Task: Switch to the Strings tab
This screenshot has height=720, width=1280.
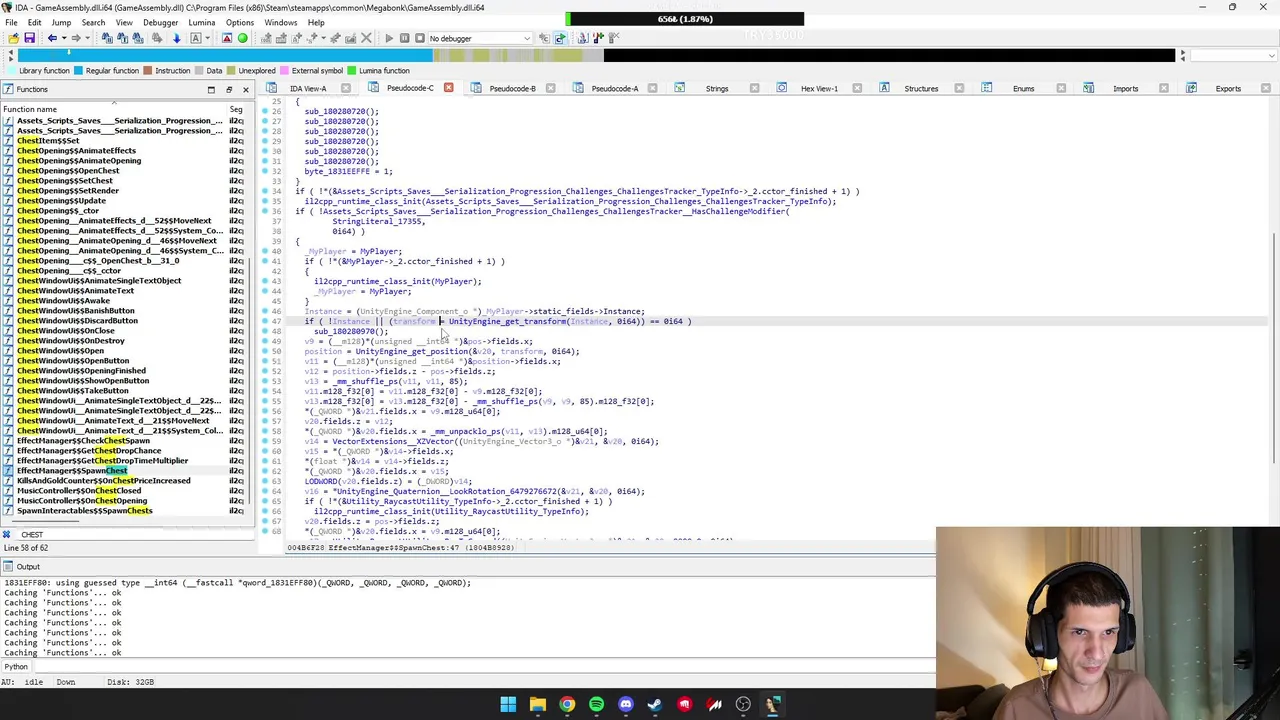Action: click(x=716, y=88)
